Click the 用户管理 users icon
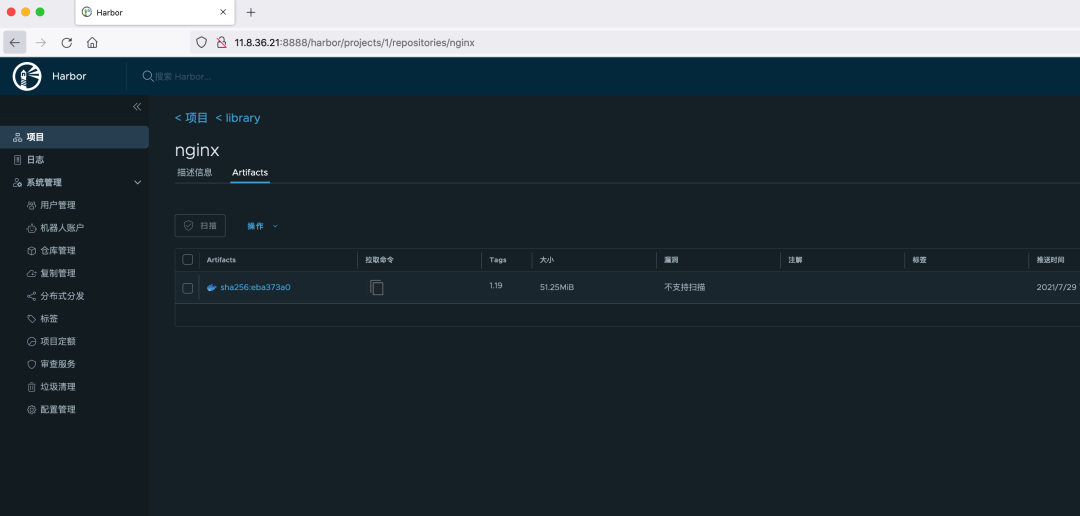The image size is (1080, 516). (x=31, y=205)
